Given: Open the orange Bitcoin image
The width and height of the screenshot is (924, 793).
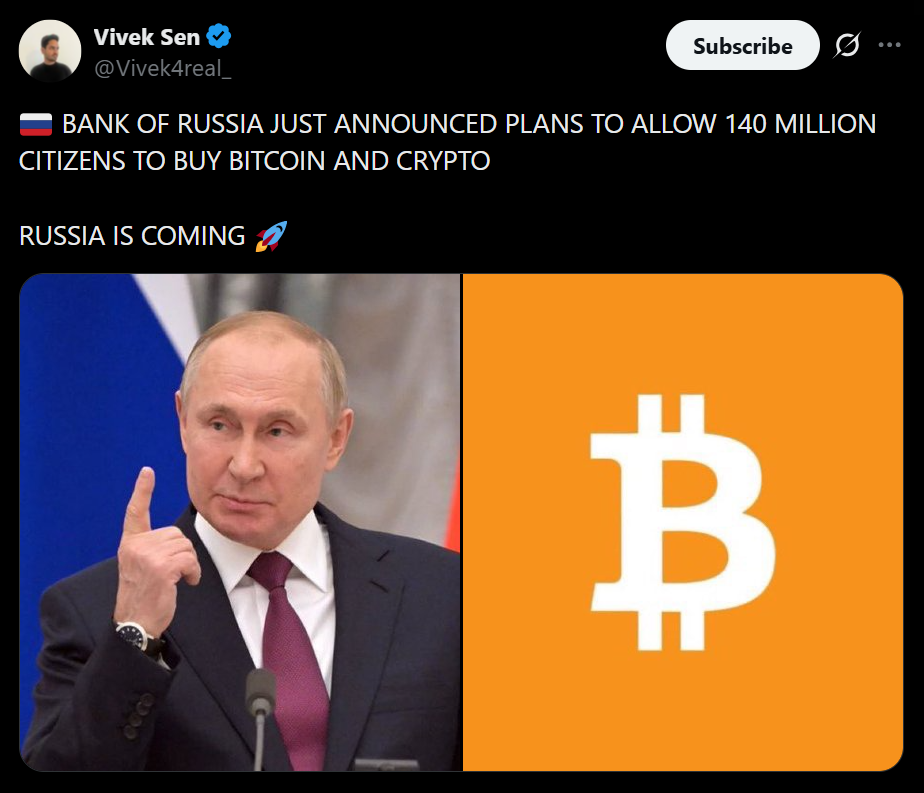Looking at the screenshot, I should pyautogui.click(x=683, y=522).
